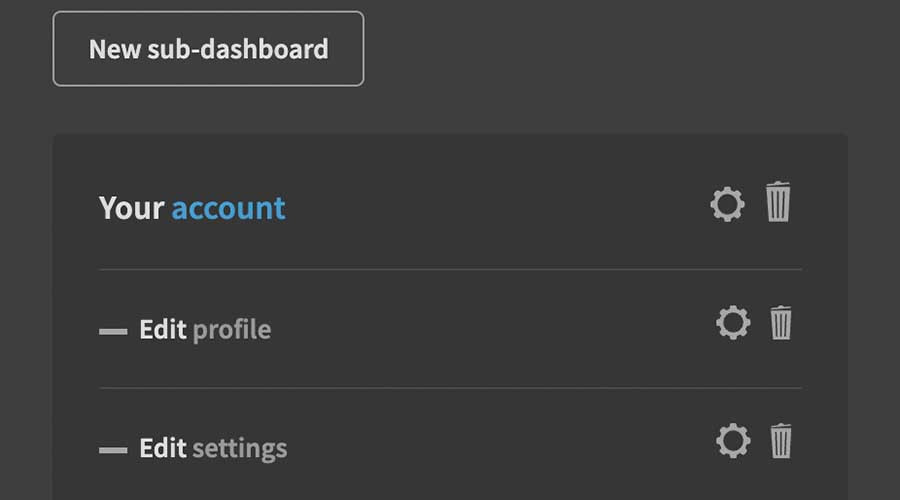Open gear settings for Edit profile

[733, 323]
